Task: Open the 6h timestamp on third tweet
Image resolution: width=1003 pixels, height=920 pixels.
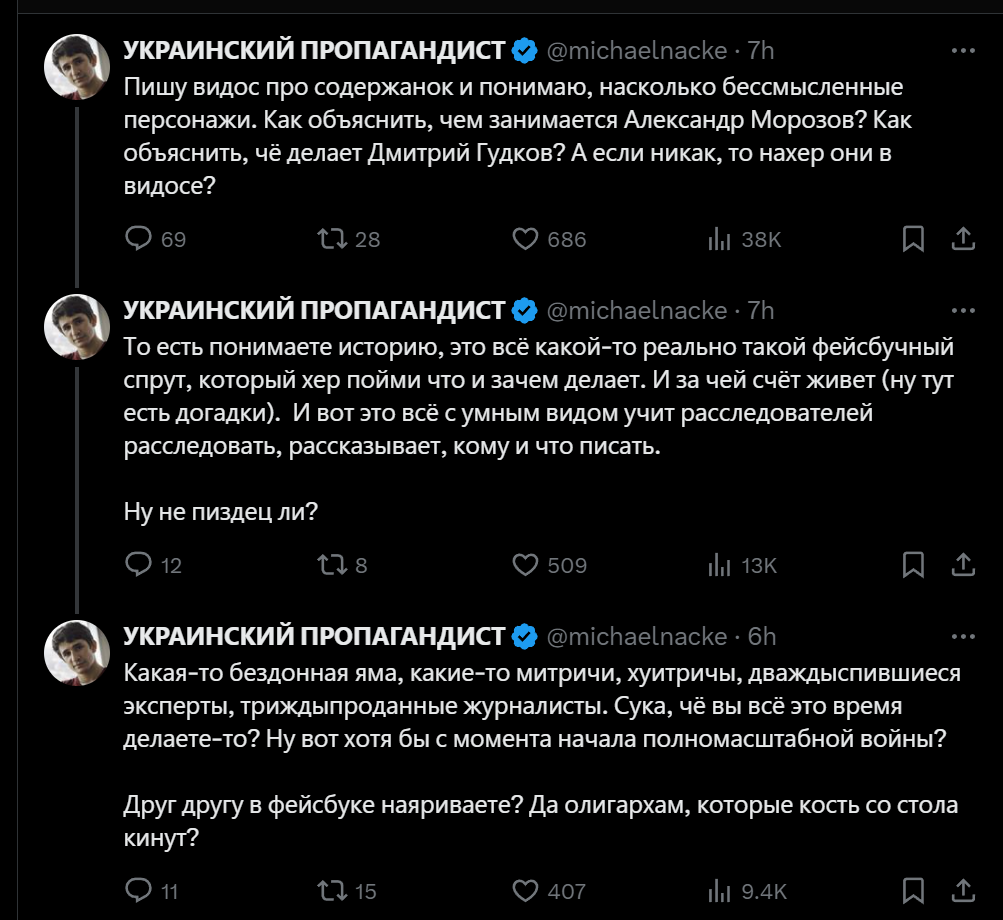Action: pyautogui.click(x=762, y=636)
